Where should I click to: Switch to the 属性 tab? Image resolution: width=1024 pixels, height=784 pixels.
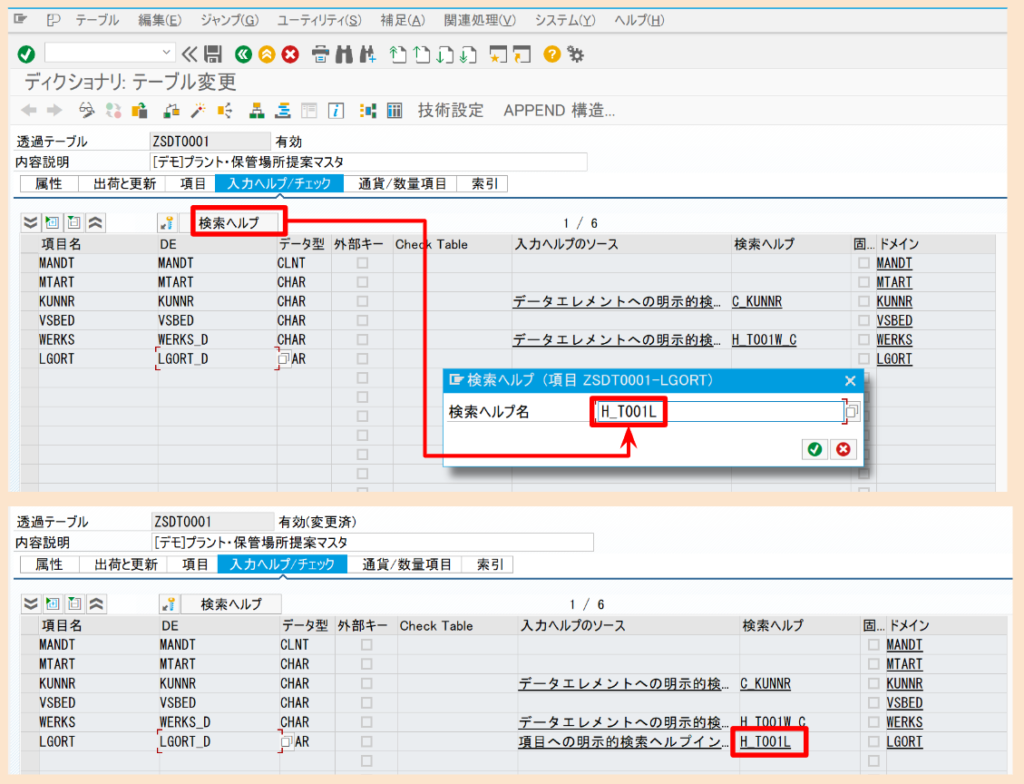coord(47,183)
